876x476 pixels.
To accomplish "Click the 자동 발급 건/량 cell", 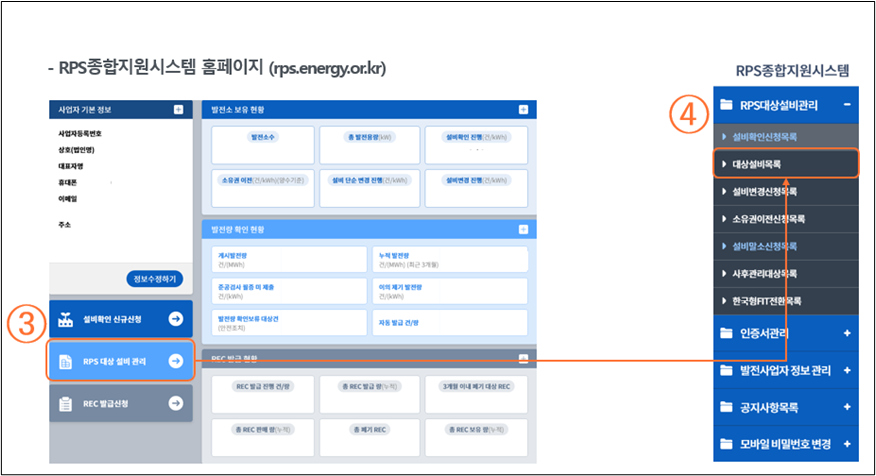I will [450, 323].
